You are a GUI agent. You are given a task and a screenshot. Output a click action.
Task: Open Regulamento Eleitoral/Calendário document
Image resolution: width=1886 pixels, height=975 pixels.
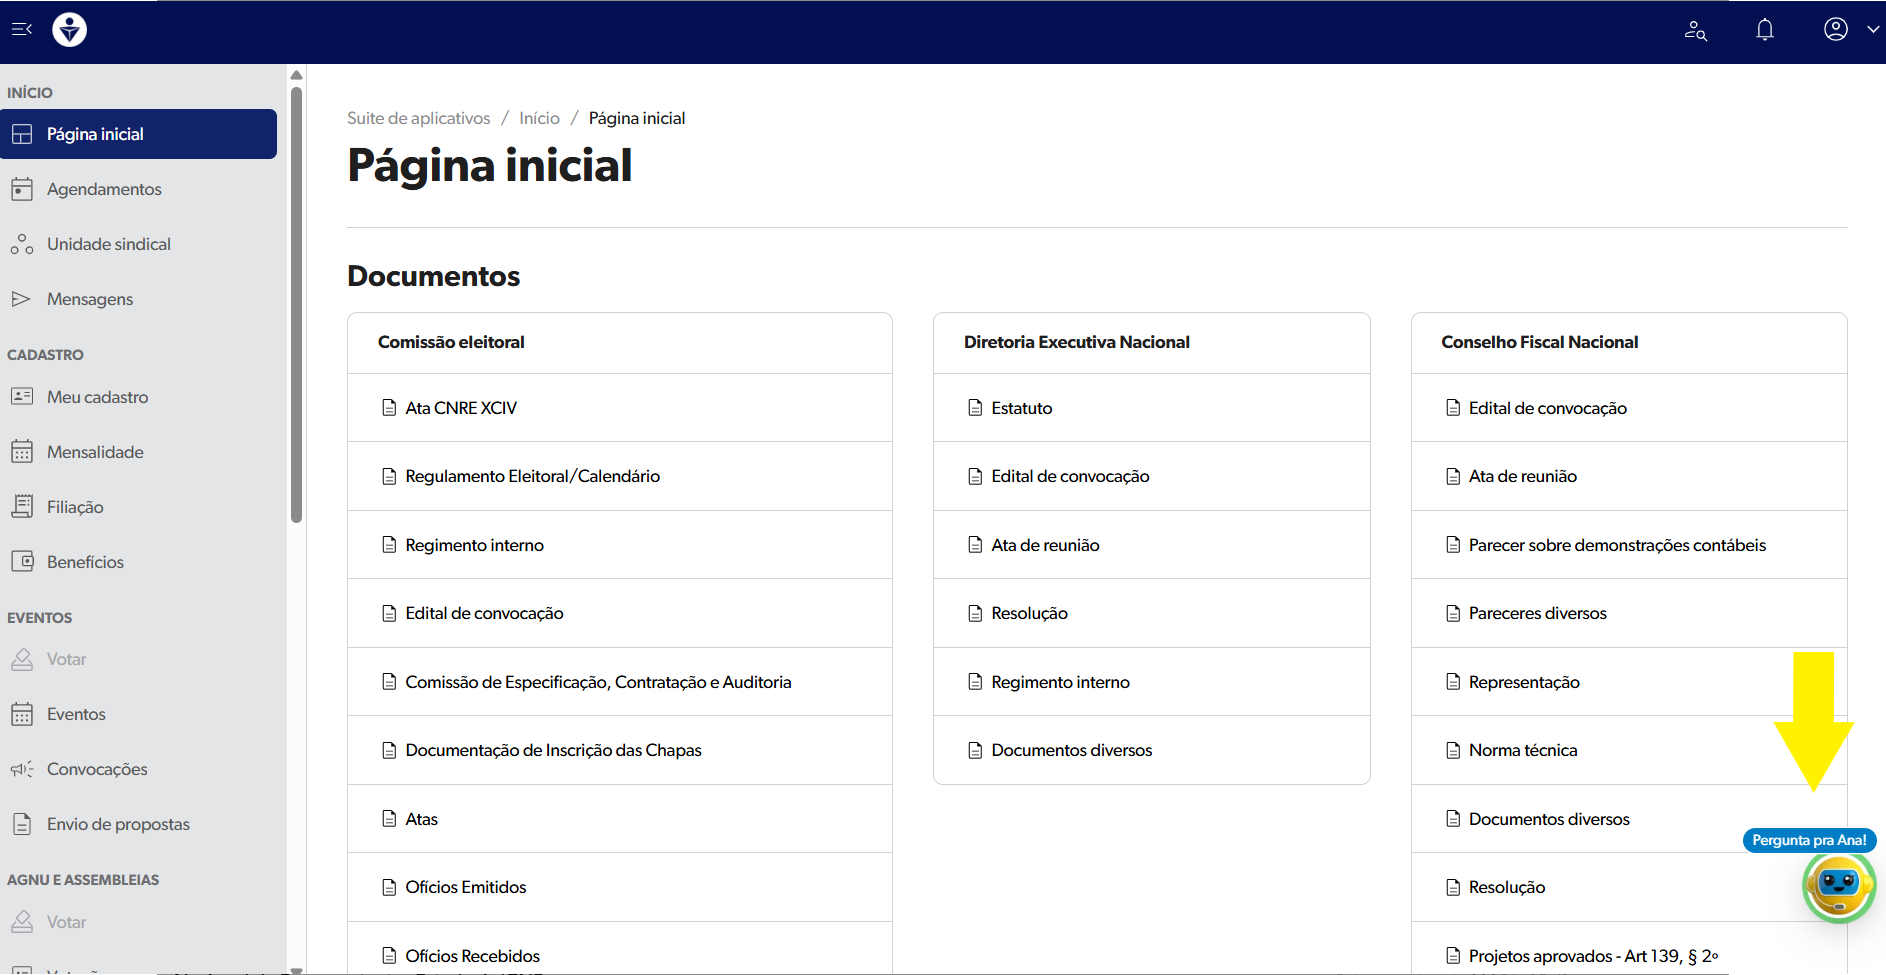[532, 476]
